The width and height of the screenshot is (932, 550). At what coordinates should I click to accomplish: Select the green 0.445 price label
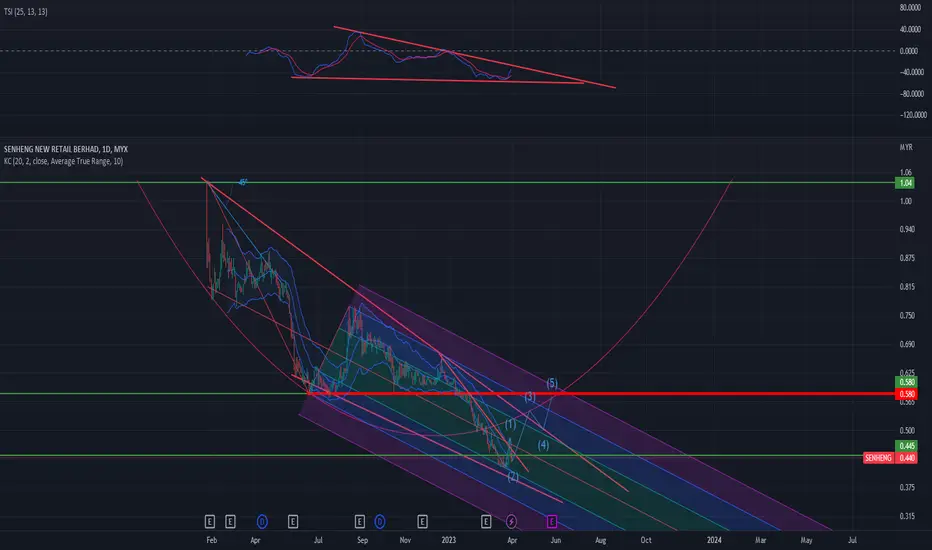tap(906, 446)
